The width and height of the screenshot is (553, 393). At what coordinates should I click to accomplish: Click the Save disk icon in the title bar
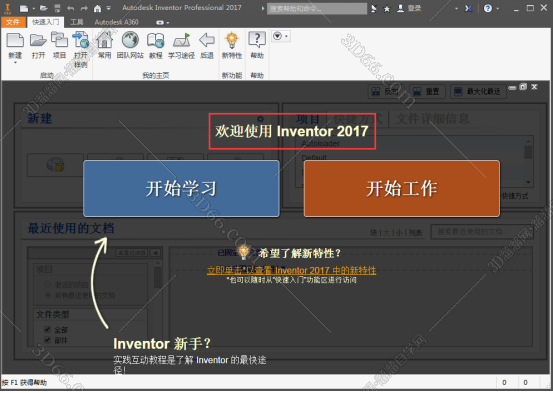click(x=57, y=8)
